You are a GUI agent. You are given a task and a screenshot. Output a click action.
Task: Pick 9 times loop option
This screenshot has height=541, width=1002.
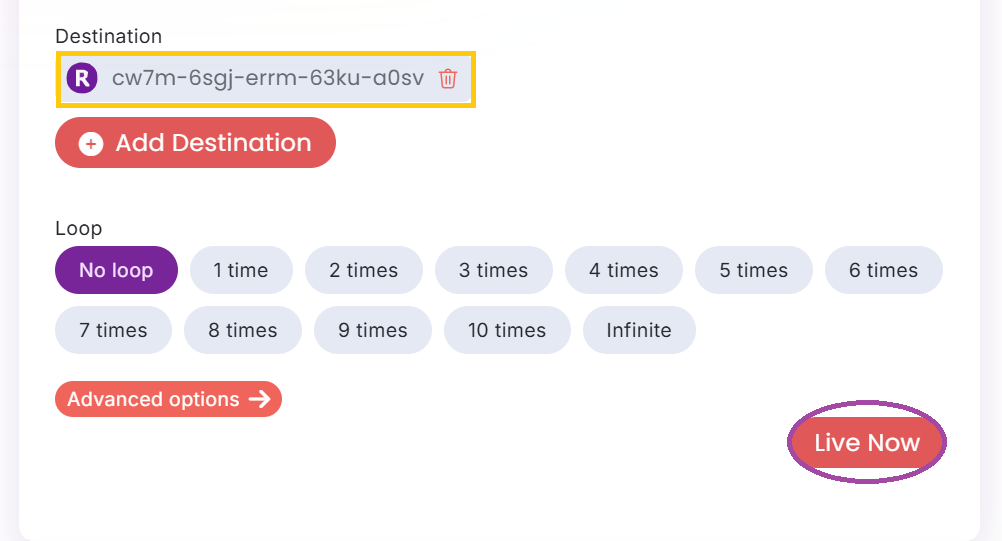click(x=373, y=330)
